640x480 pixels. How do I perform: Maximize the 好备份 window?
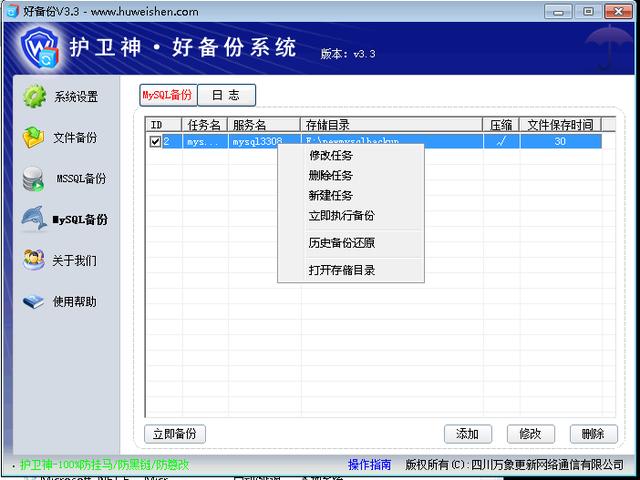click(588, 11)
